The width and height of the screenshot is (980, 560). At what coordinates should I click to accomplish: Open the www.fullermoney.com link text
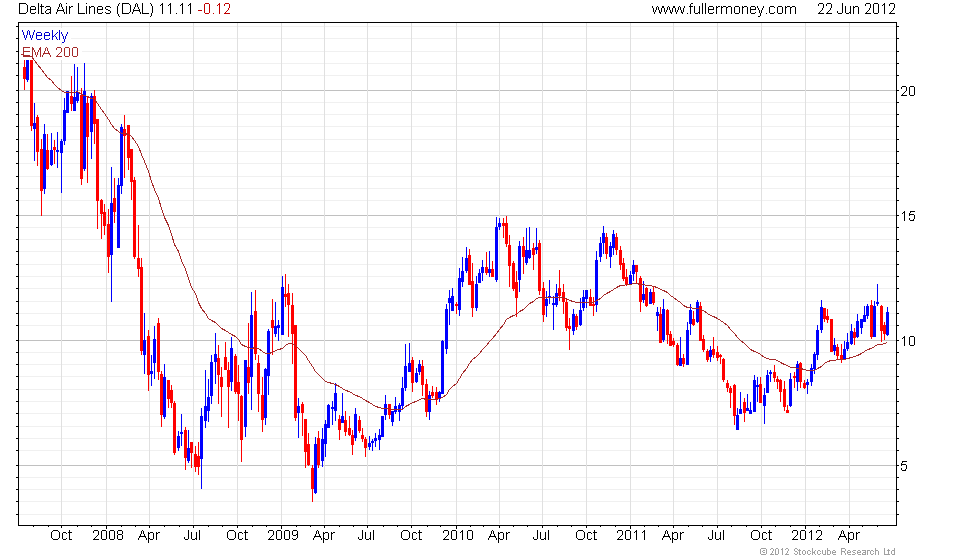(x=724, y=9)
